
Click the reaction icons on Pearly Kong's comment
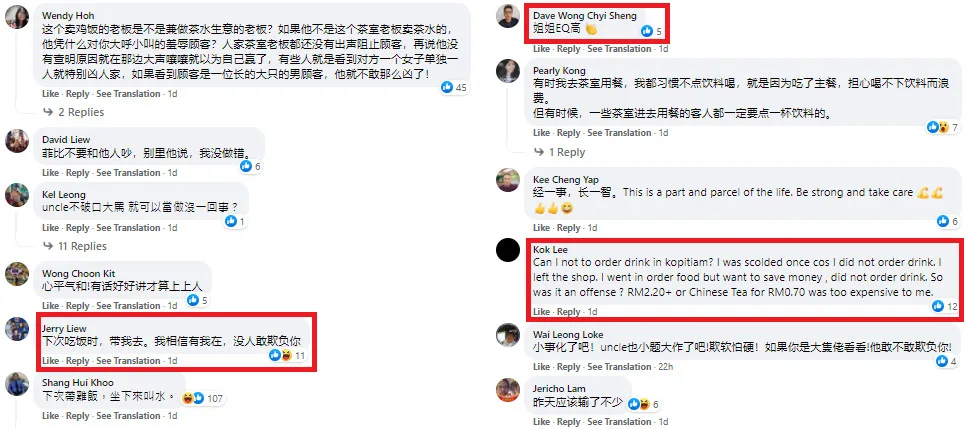pyautogui.click(x=938, y=127)
